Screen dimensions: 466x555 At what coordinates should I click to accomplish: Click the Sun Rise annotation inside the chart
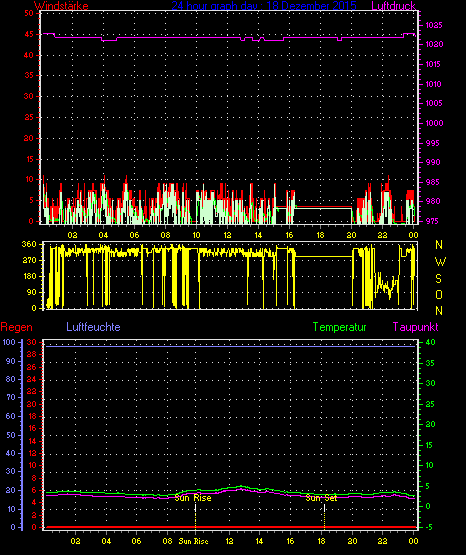pyautogui.click(x=193, y=498)
